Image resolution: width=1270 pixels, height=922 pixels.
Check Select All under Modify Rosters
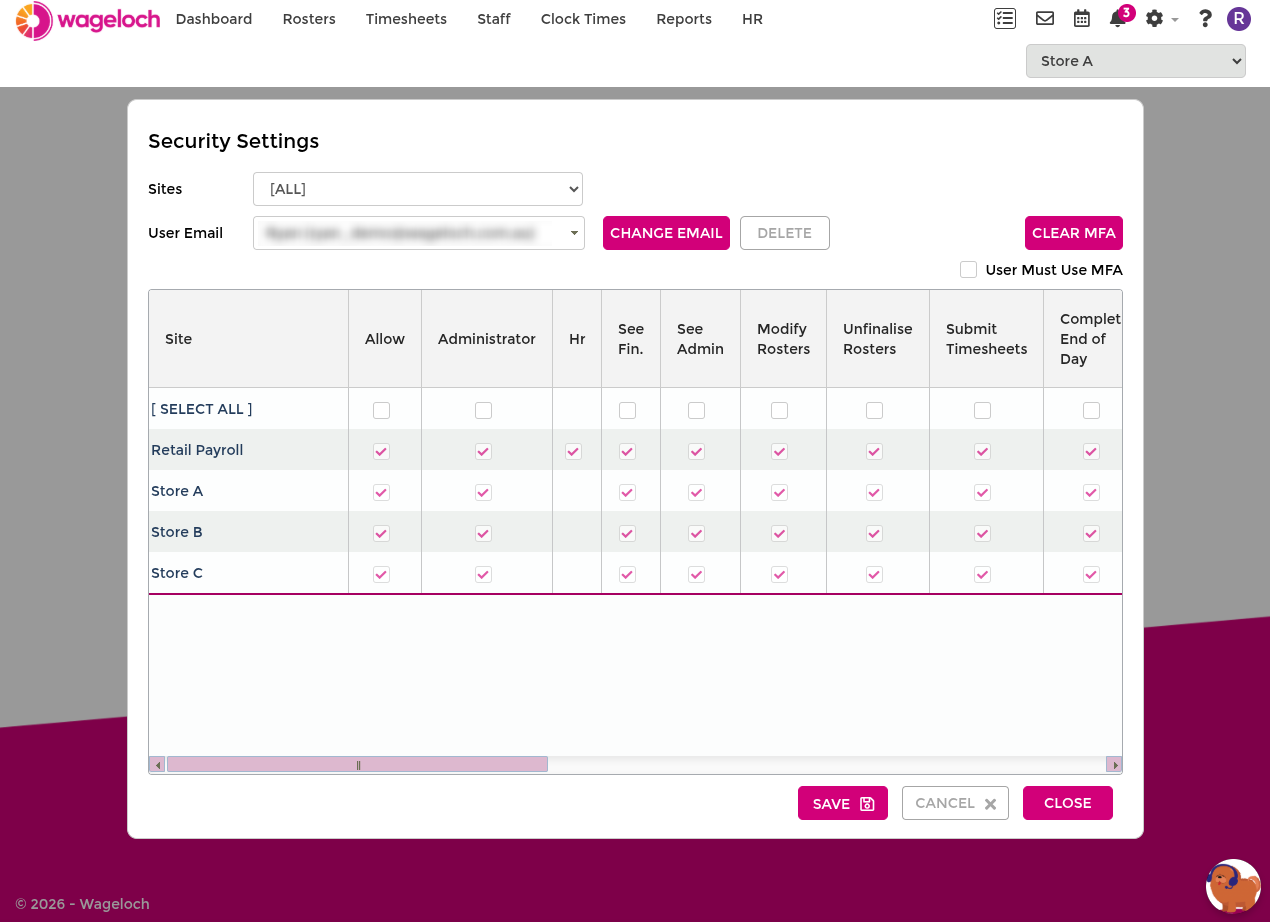coord(779,410)
